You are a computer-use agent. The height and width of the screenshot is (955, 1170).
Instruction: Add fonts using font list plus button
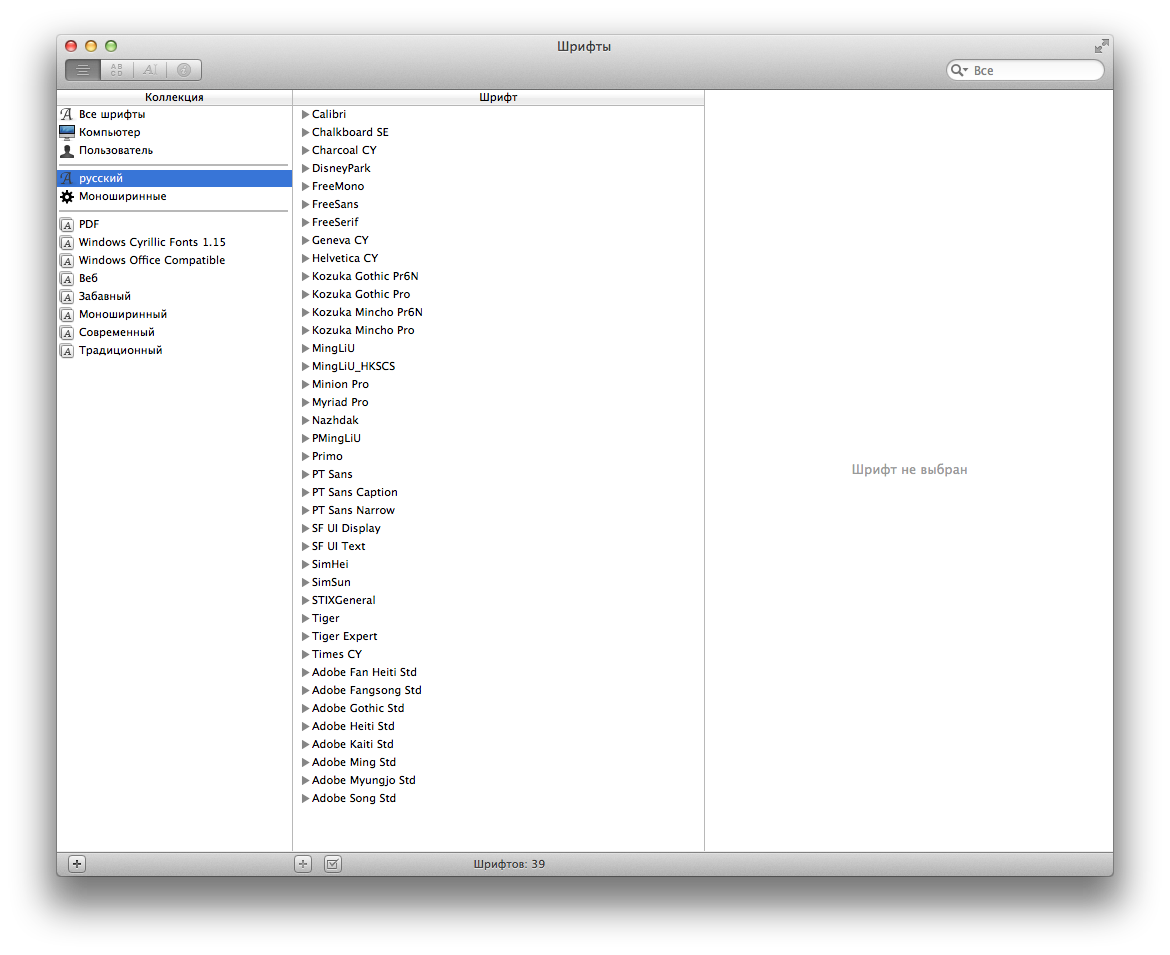coord(303,864)
